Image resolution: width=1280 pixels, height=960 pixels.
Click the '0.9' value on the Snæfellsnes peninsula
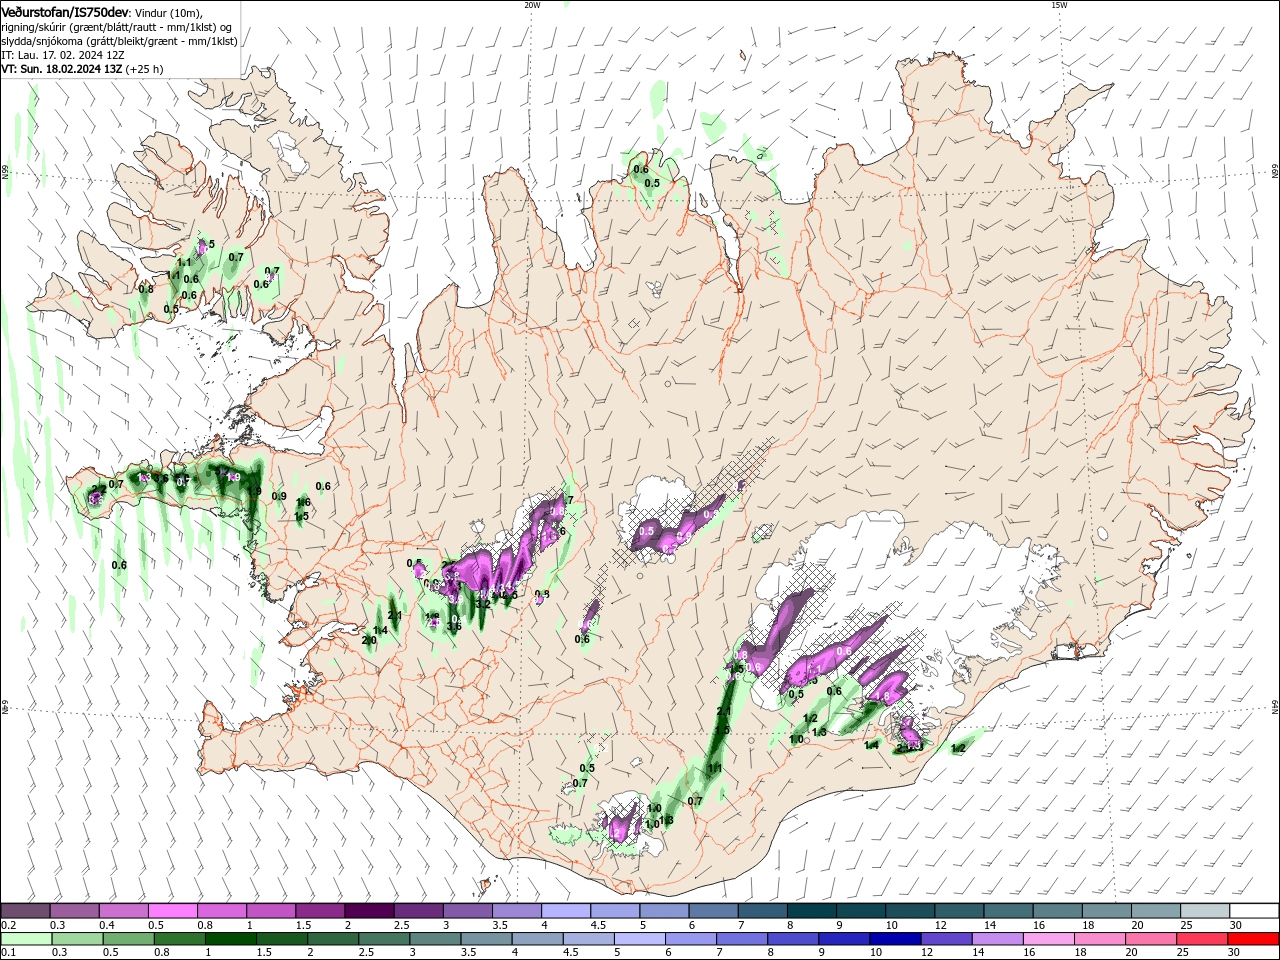tap(279, 496)
